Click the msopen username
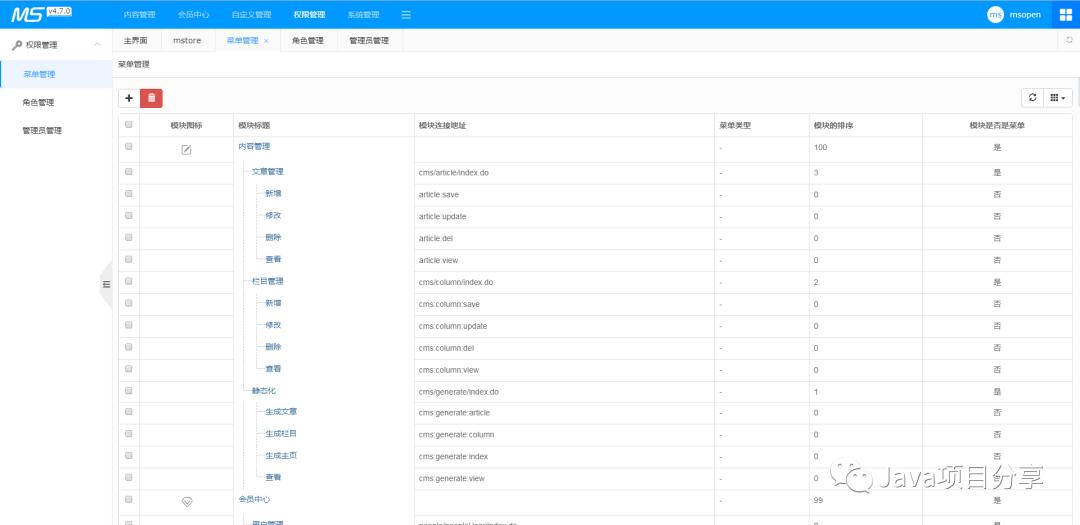This screenshot has width=1080, height=525. pyautogui.click(x=1025, y=14)
